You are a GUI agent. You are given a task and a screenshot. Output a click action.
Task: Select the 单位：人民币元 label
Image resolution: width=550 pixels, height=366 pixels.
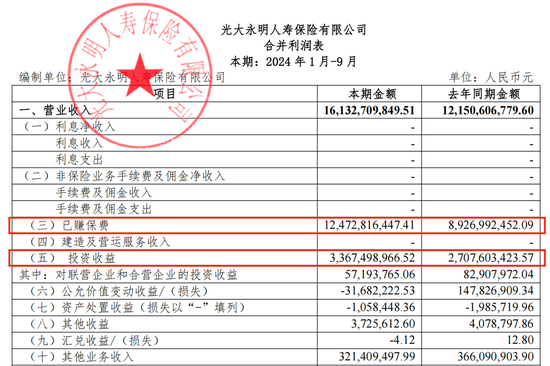pyautogui.click(x=491, y=77)
